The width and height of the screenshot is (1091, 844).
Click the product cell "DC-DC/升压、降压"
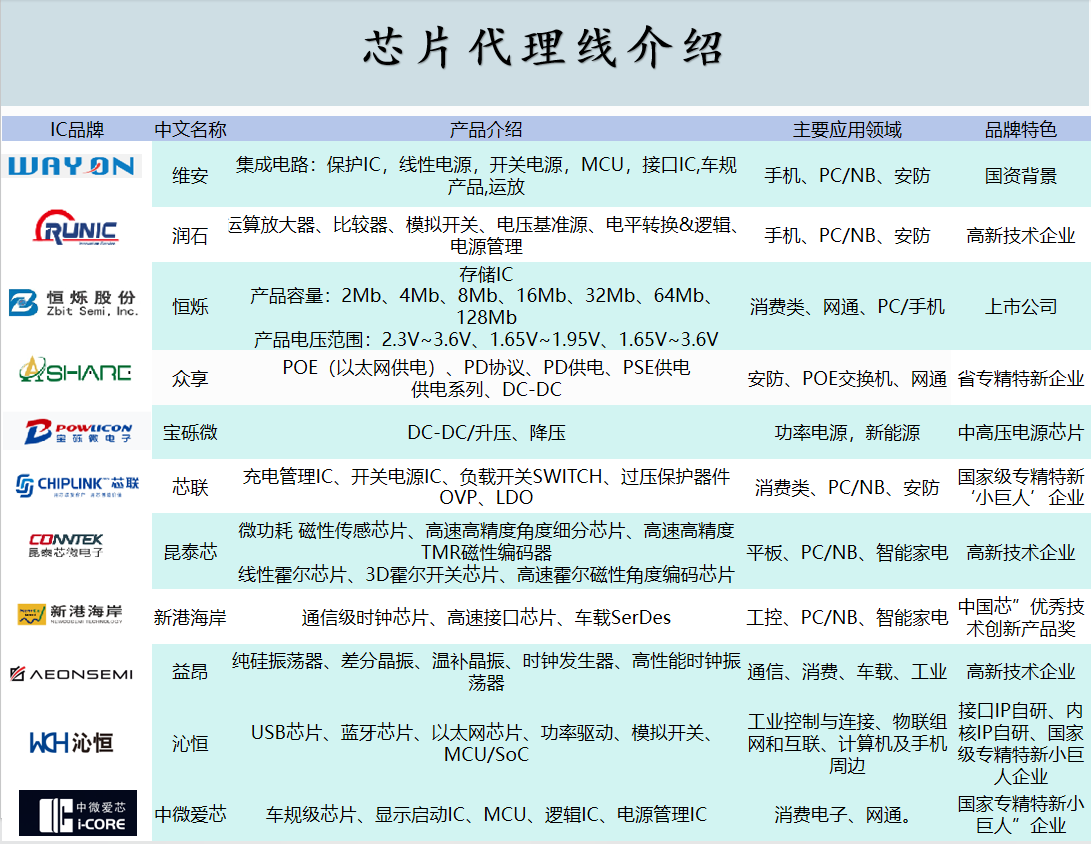coord(486,433)
